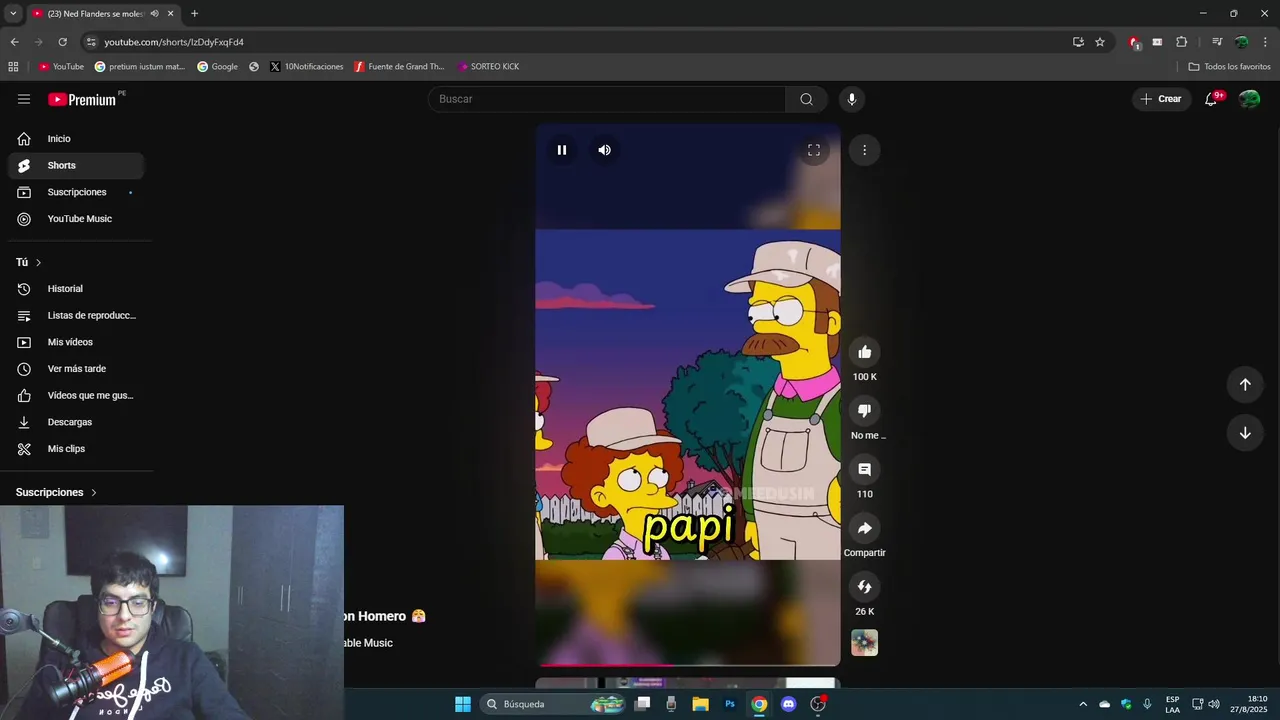
Task: Expand the Tú section chevron
Action: pos(39,262)
